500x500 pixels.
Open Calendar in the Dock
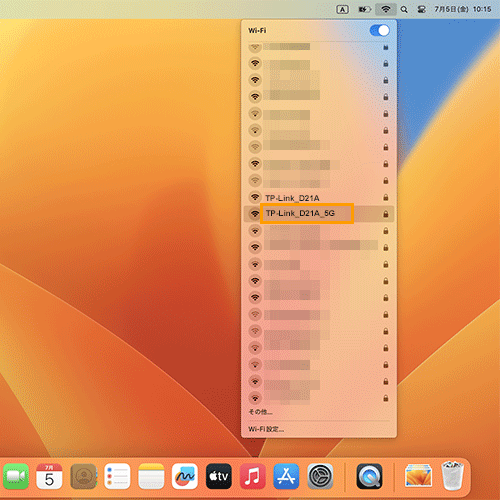(49, 476)
